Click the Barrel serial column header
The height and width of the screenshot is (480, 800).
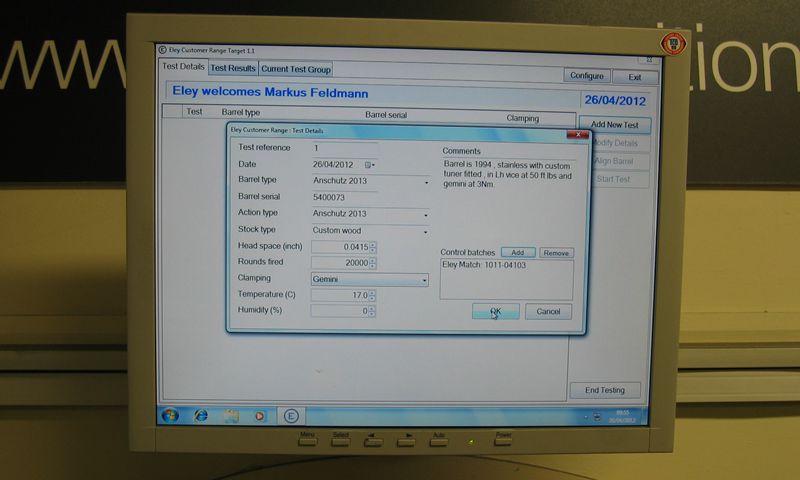pyautogui.click(x=386, y=115)
